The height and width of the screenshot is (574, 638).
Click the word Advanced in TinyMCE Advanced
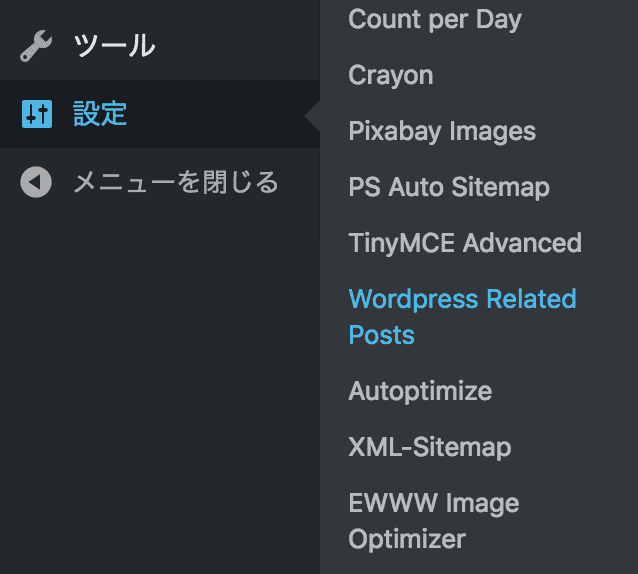click(x=522, y=243)
